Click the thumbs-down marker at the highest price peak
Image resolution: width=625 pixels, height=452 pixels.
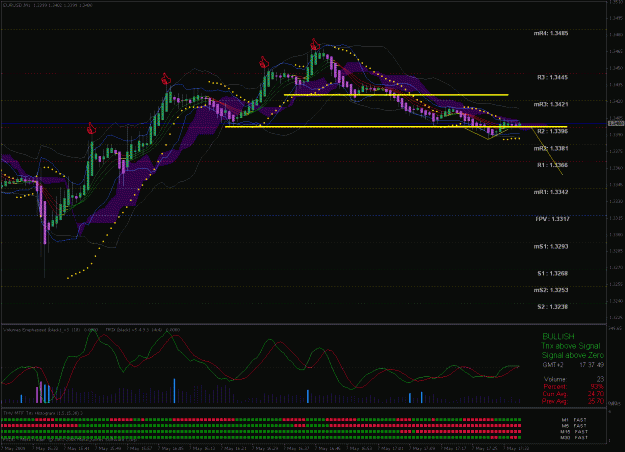(315, 44)
